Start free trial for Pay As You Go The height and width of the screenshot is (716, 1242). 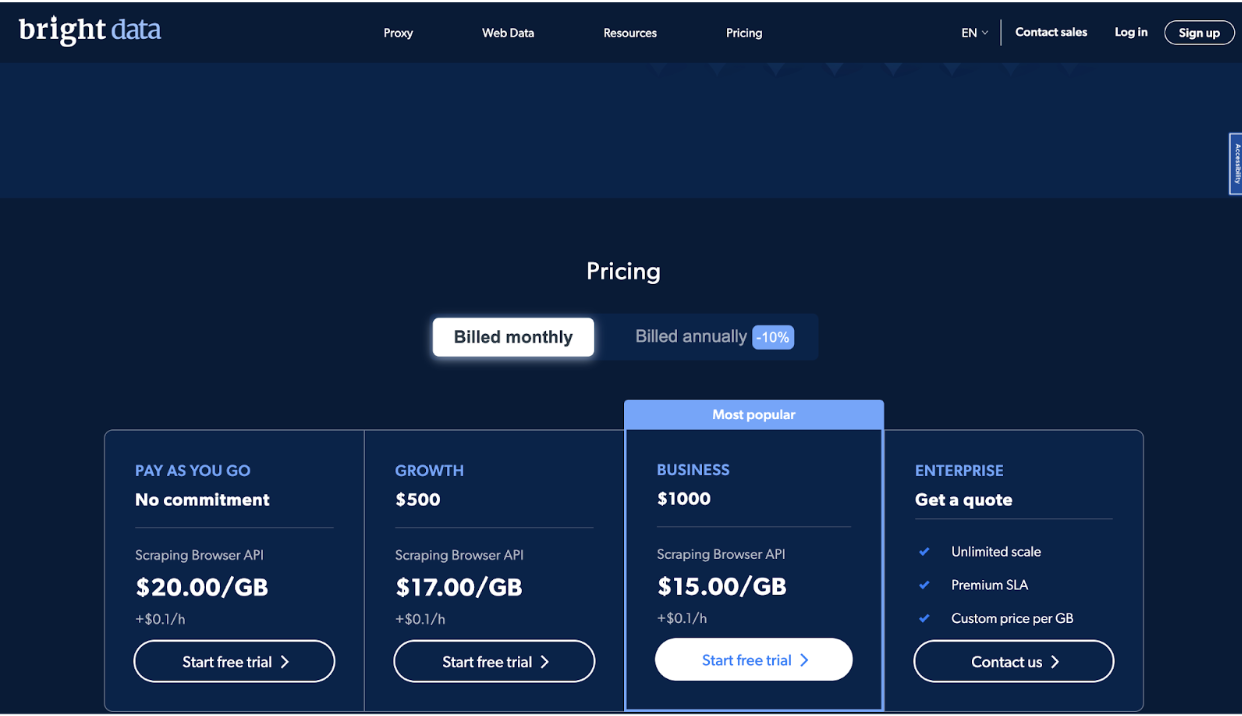tap(234, 661)
